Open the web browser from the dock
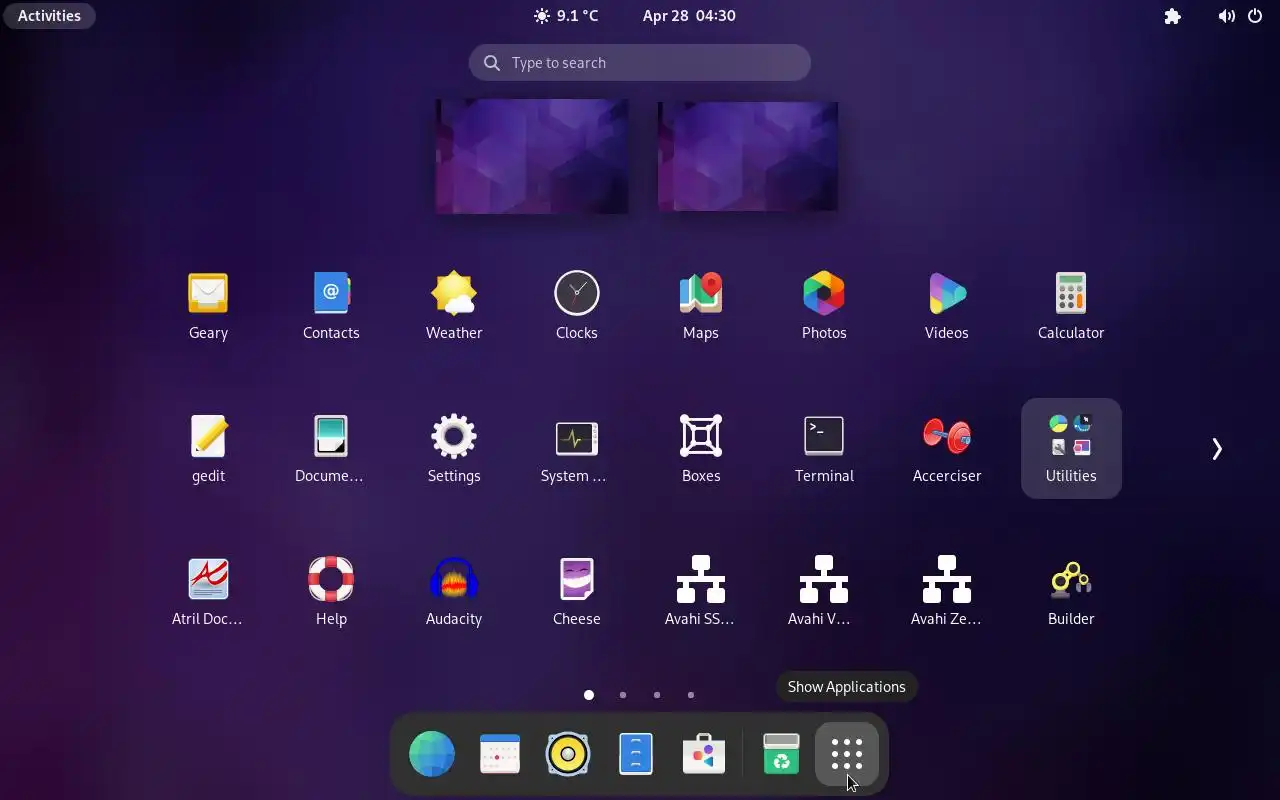 click(432, 754)
